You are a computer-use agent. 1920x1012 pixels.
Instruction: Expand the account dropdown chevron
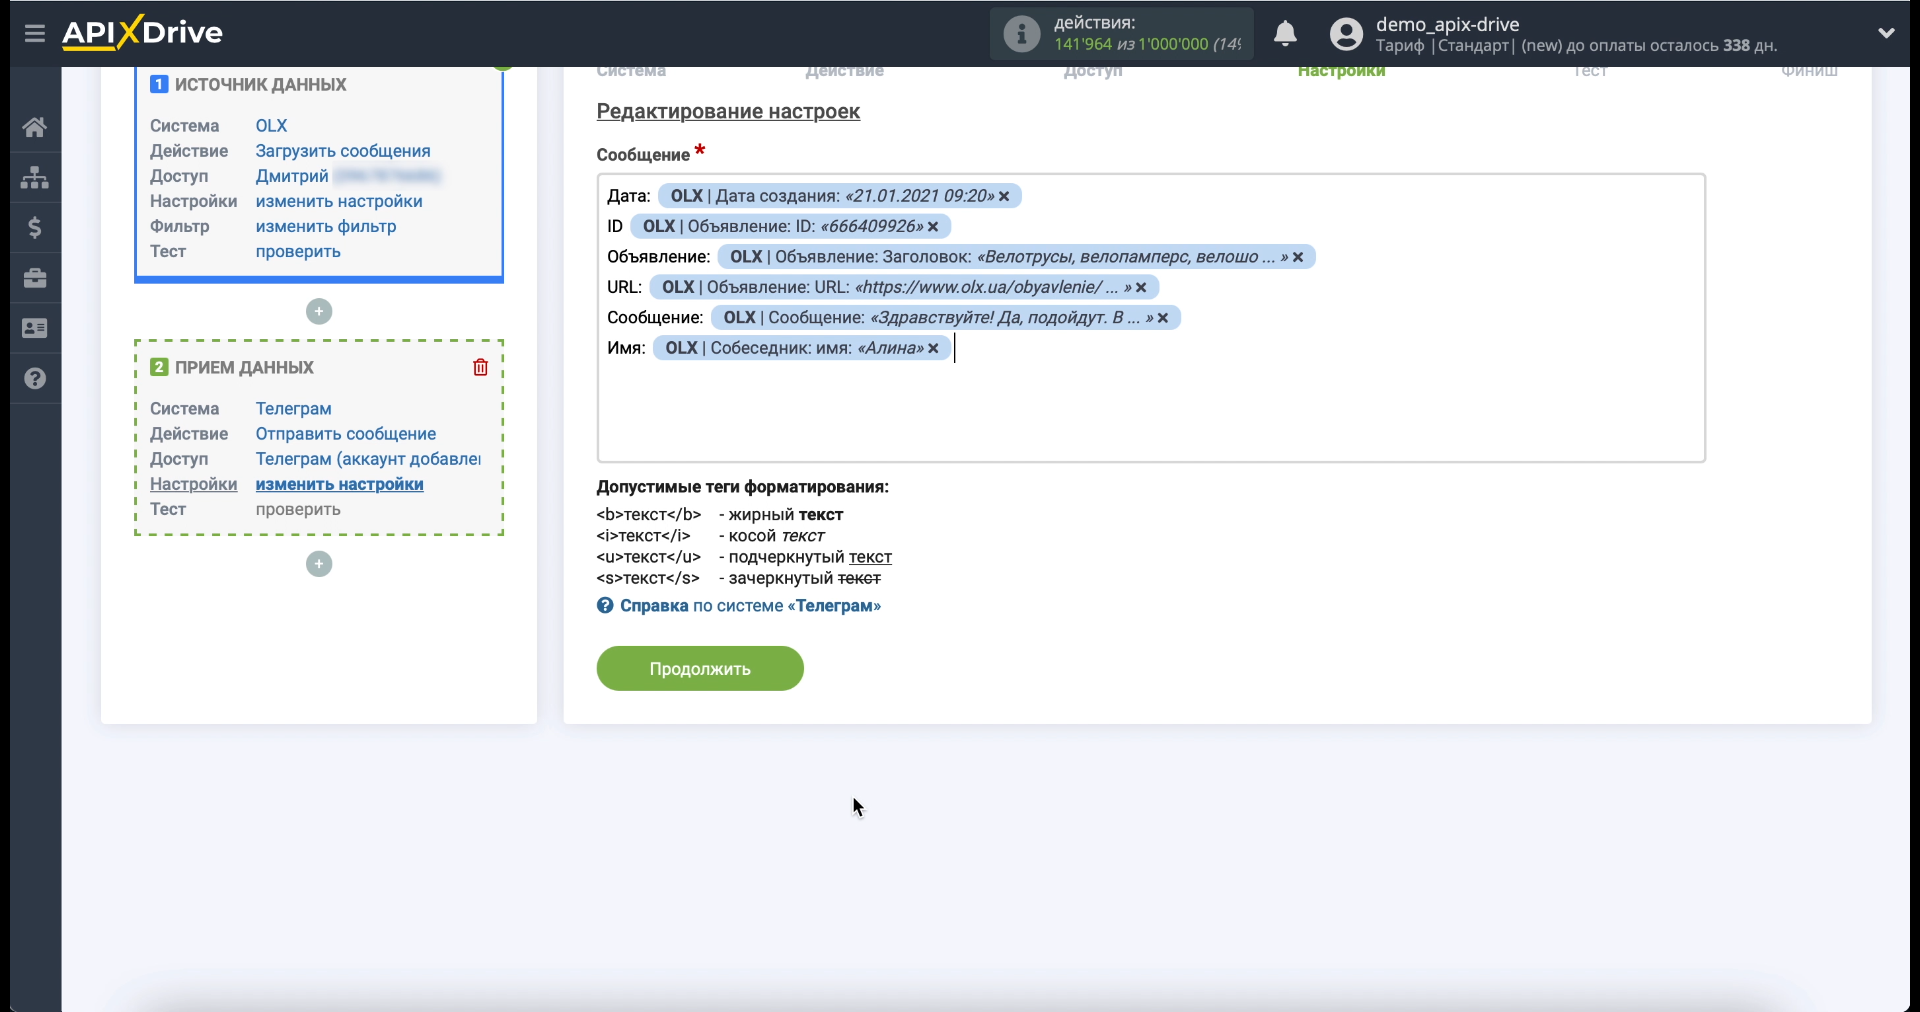tap(1886, 33)
